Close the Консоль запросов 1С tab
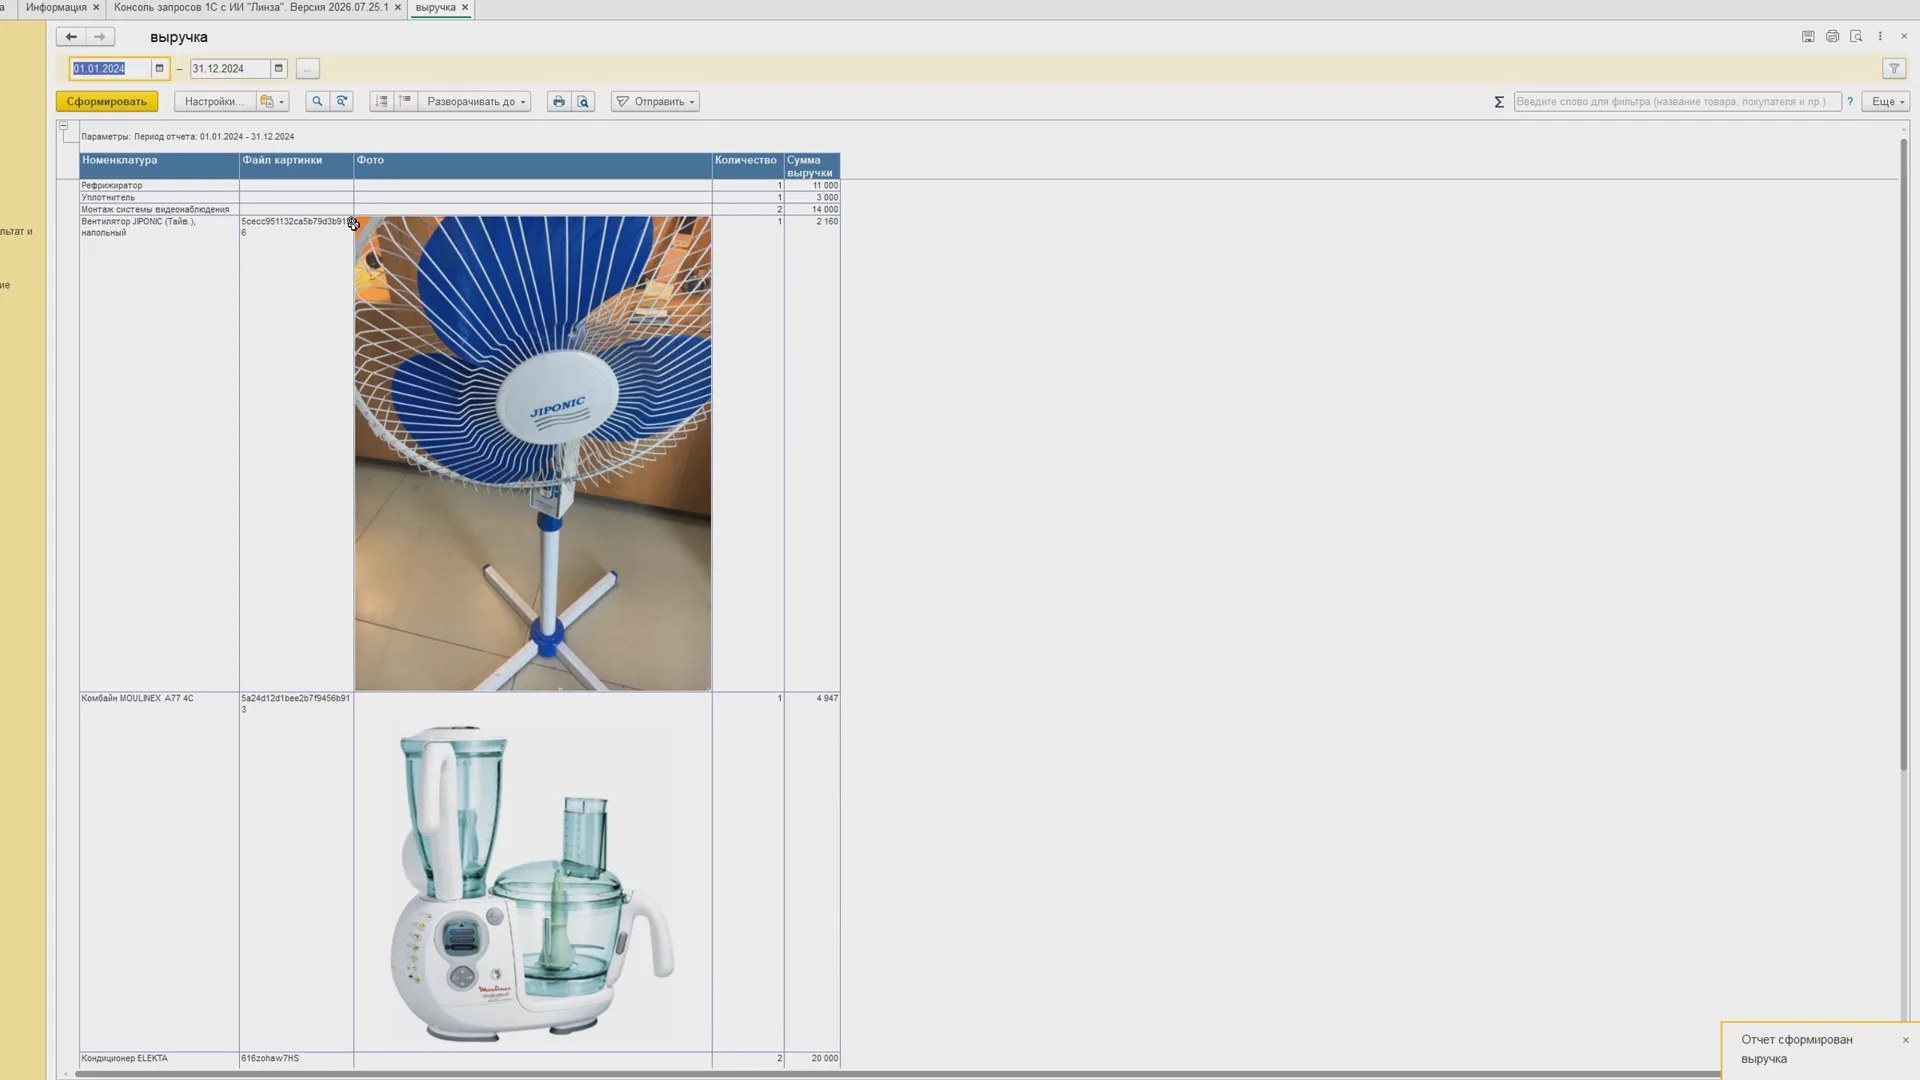1920x1080 pixels. [397, 8]
